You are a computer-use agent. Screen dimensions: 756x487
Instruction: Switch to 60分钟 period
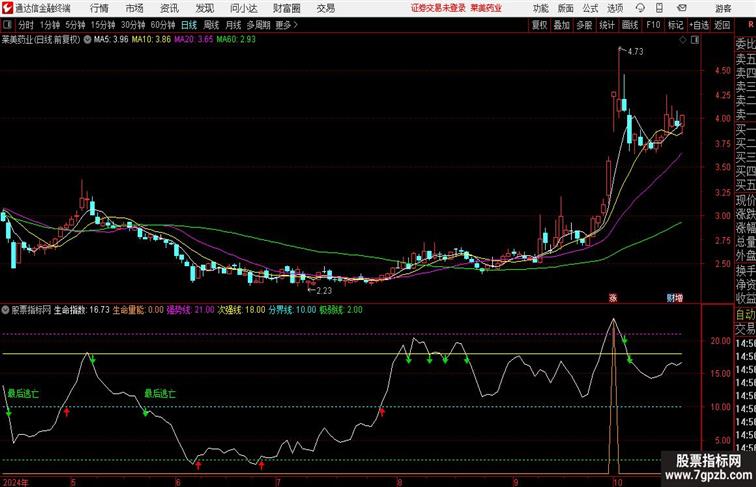tap(163, 25)
